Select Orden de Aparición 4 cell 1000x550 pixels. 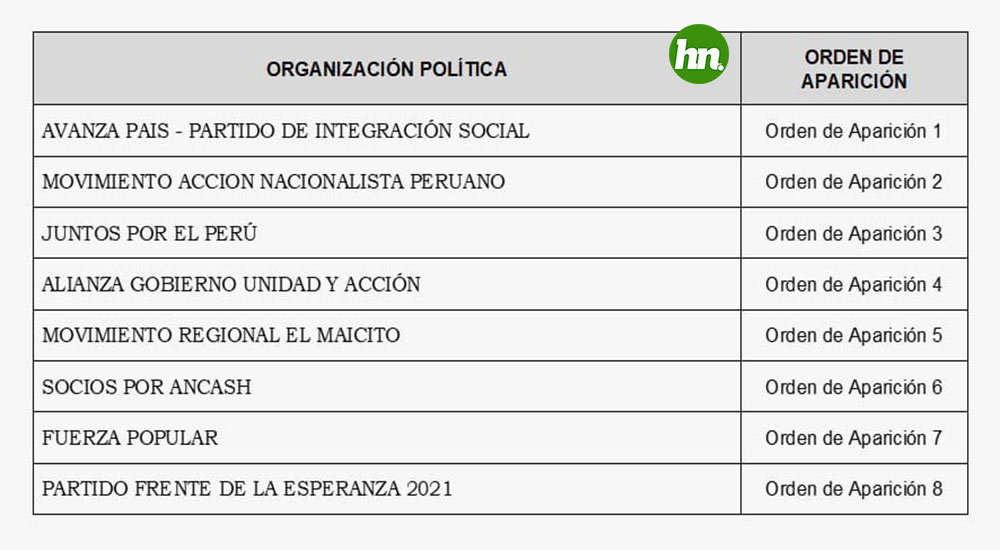tap(854, 284)
